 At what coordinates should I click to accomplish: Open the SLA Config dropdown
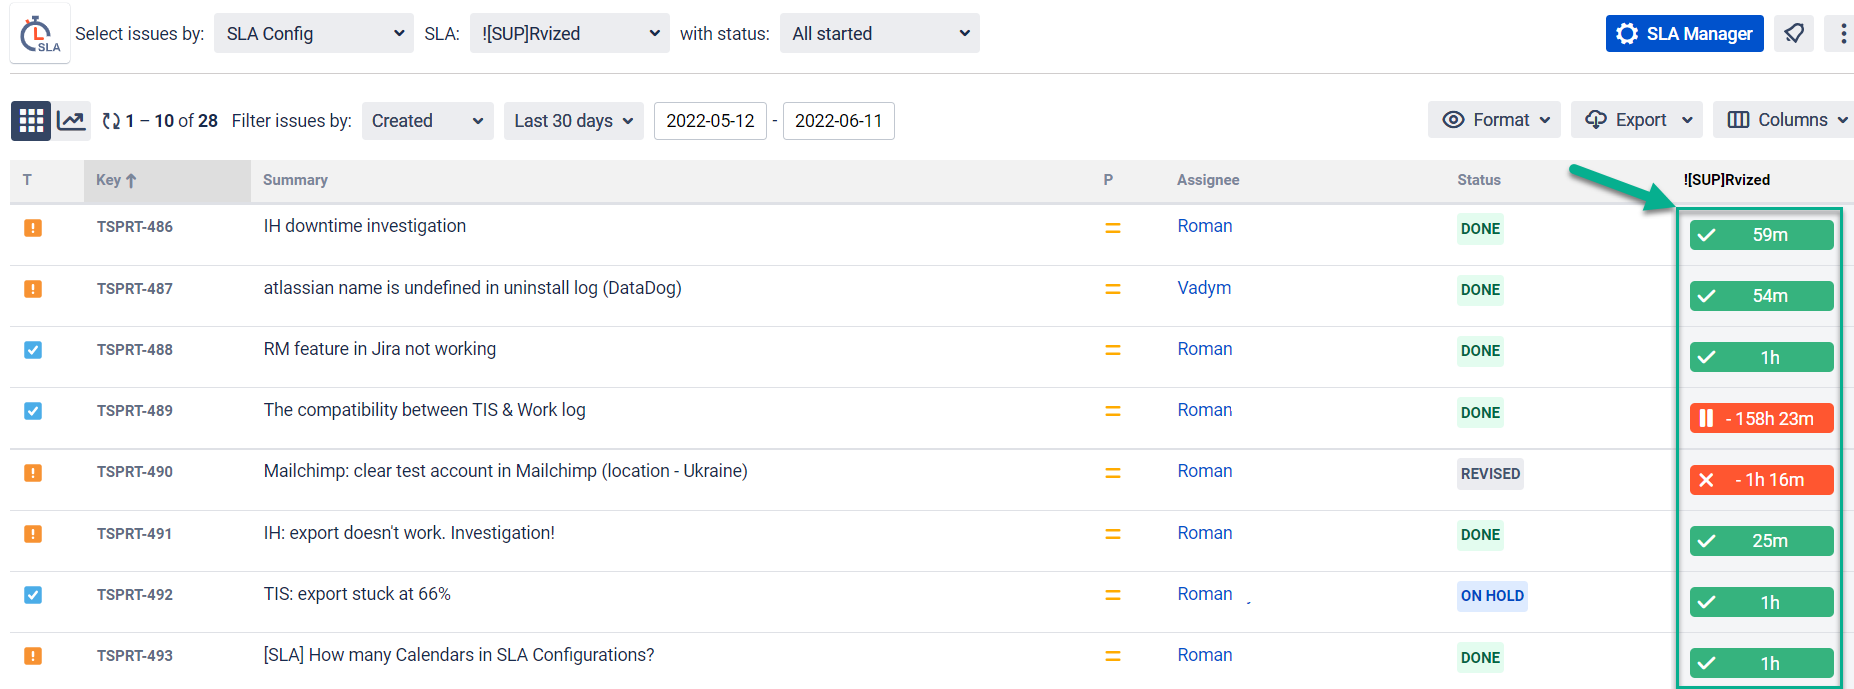click(314, 33)
